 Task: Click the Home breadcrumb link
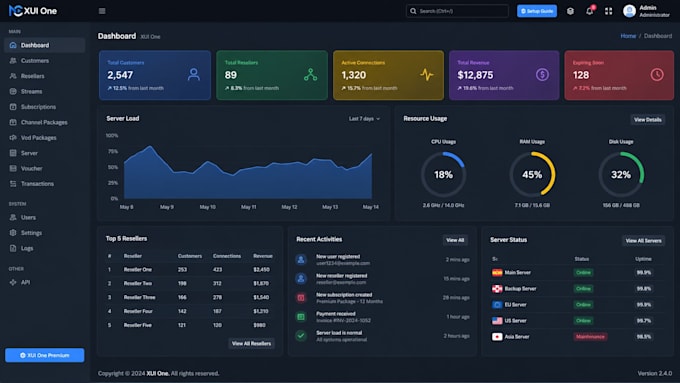point(628,36)
